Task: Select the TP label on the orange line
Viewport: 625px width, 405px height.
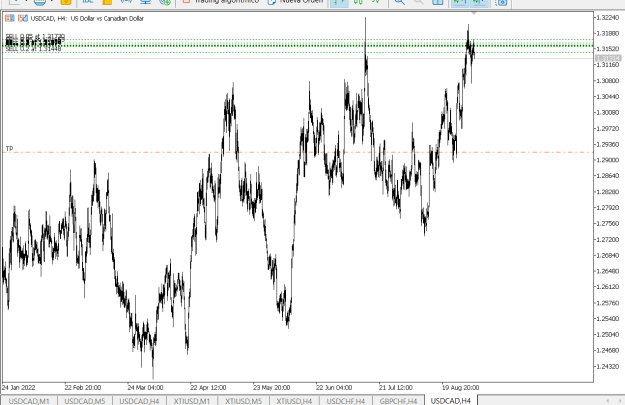Action: click(10, 149)
